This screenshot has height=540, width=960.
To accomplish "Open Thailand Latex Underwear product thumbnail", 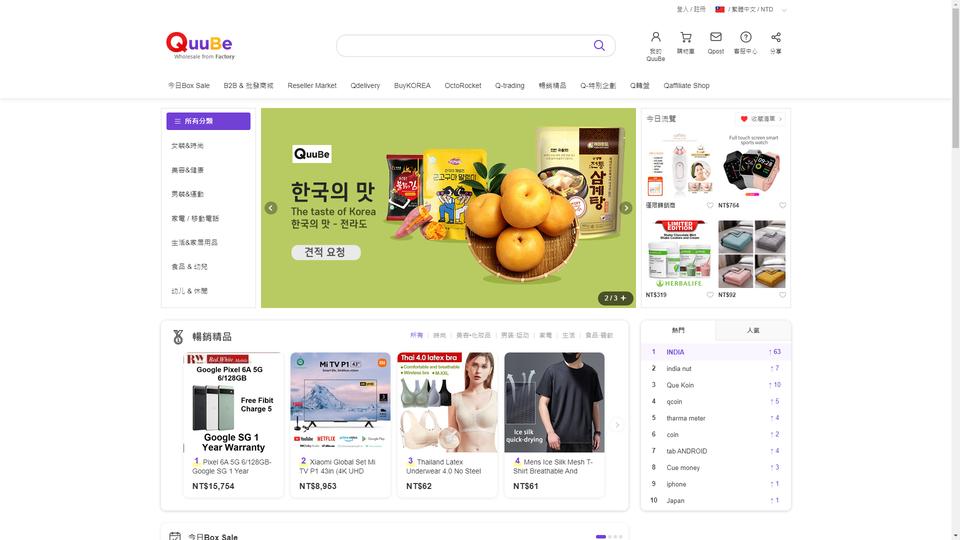I will (x=447, y=402).
